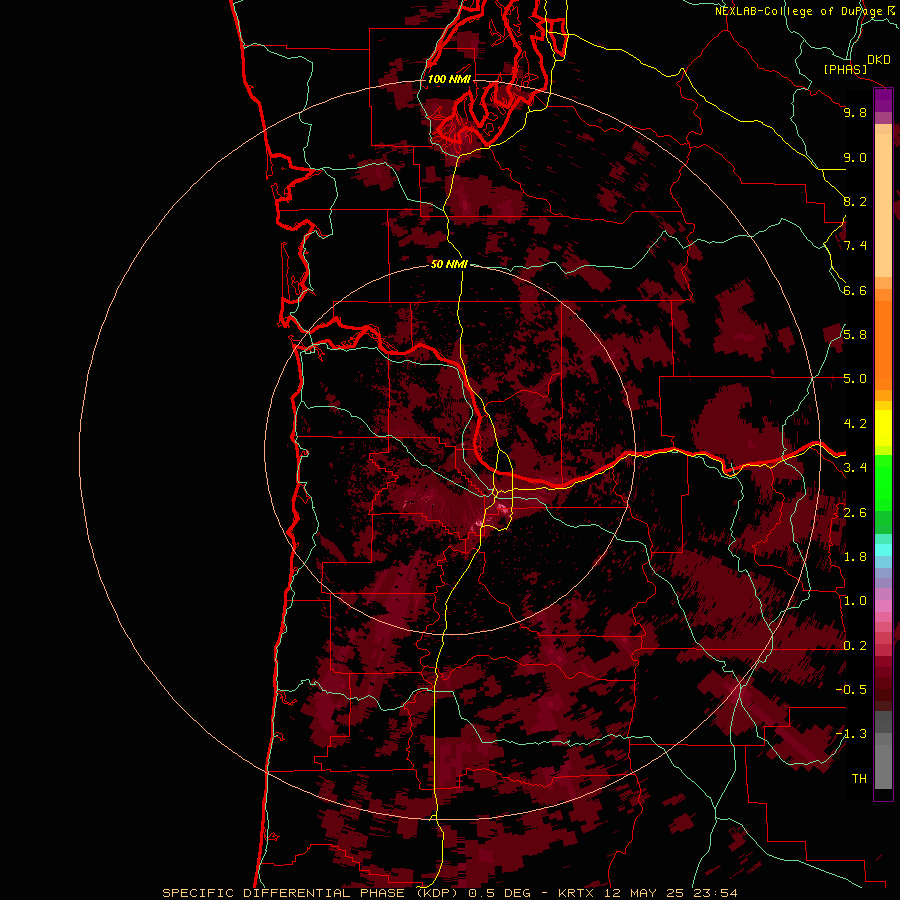Click the -0.5 scale label
The height and width of the screenshot is (900, 900).
click(851, 690)
